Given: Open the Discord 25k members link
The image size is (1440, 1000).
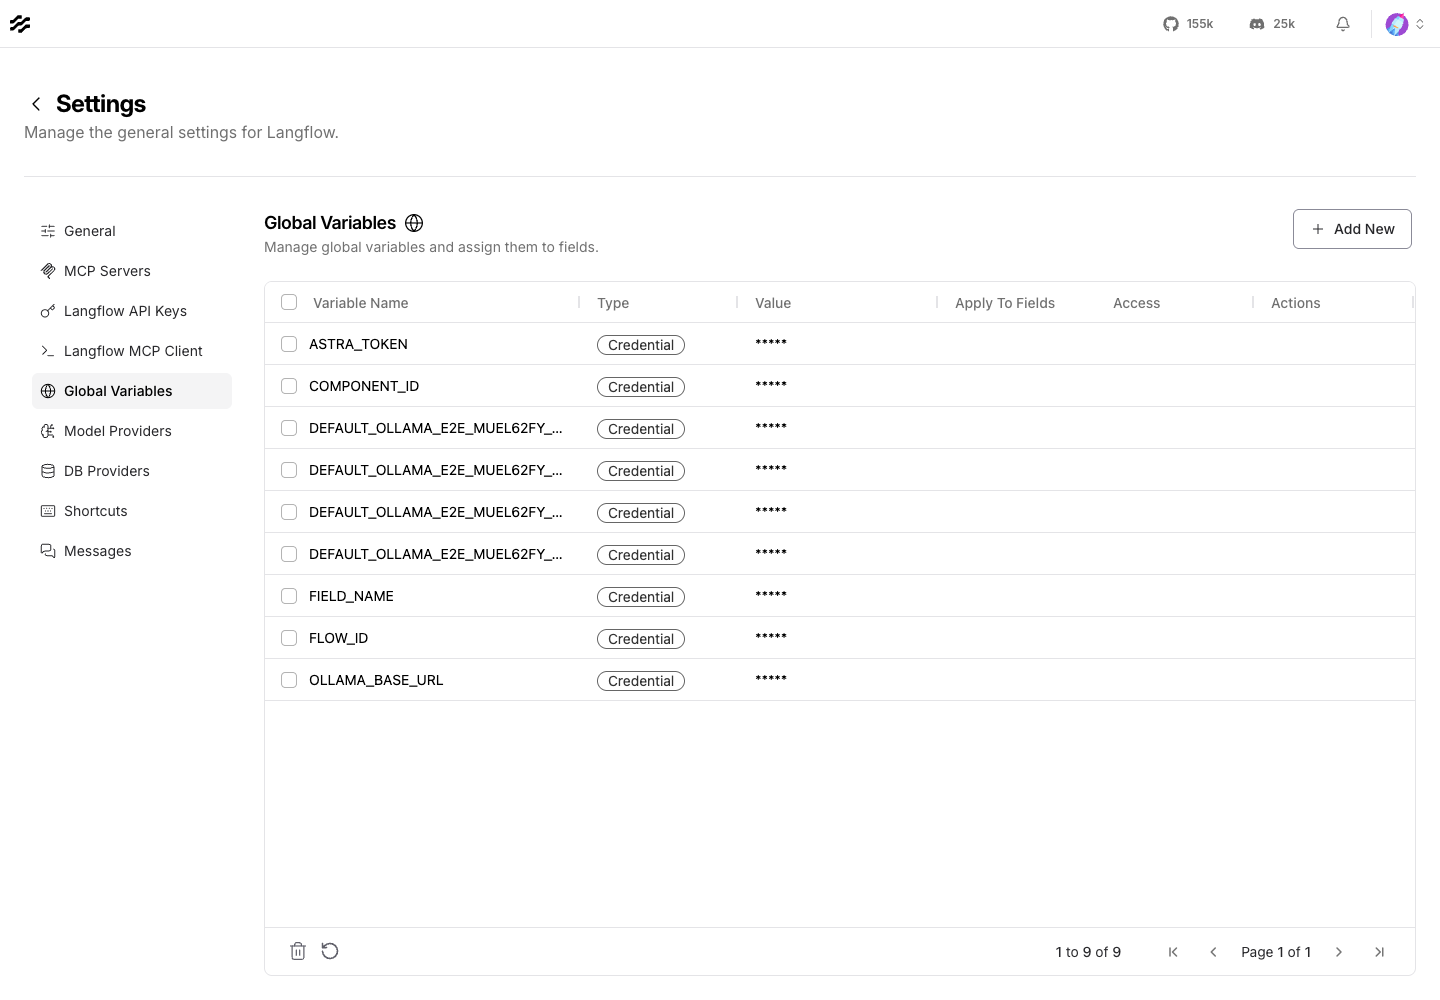Looking at the screenshot, I should click(x=1272, y=24).
